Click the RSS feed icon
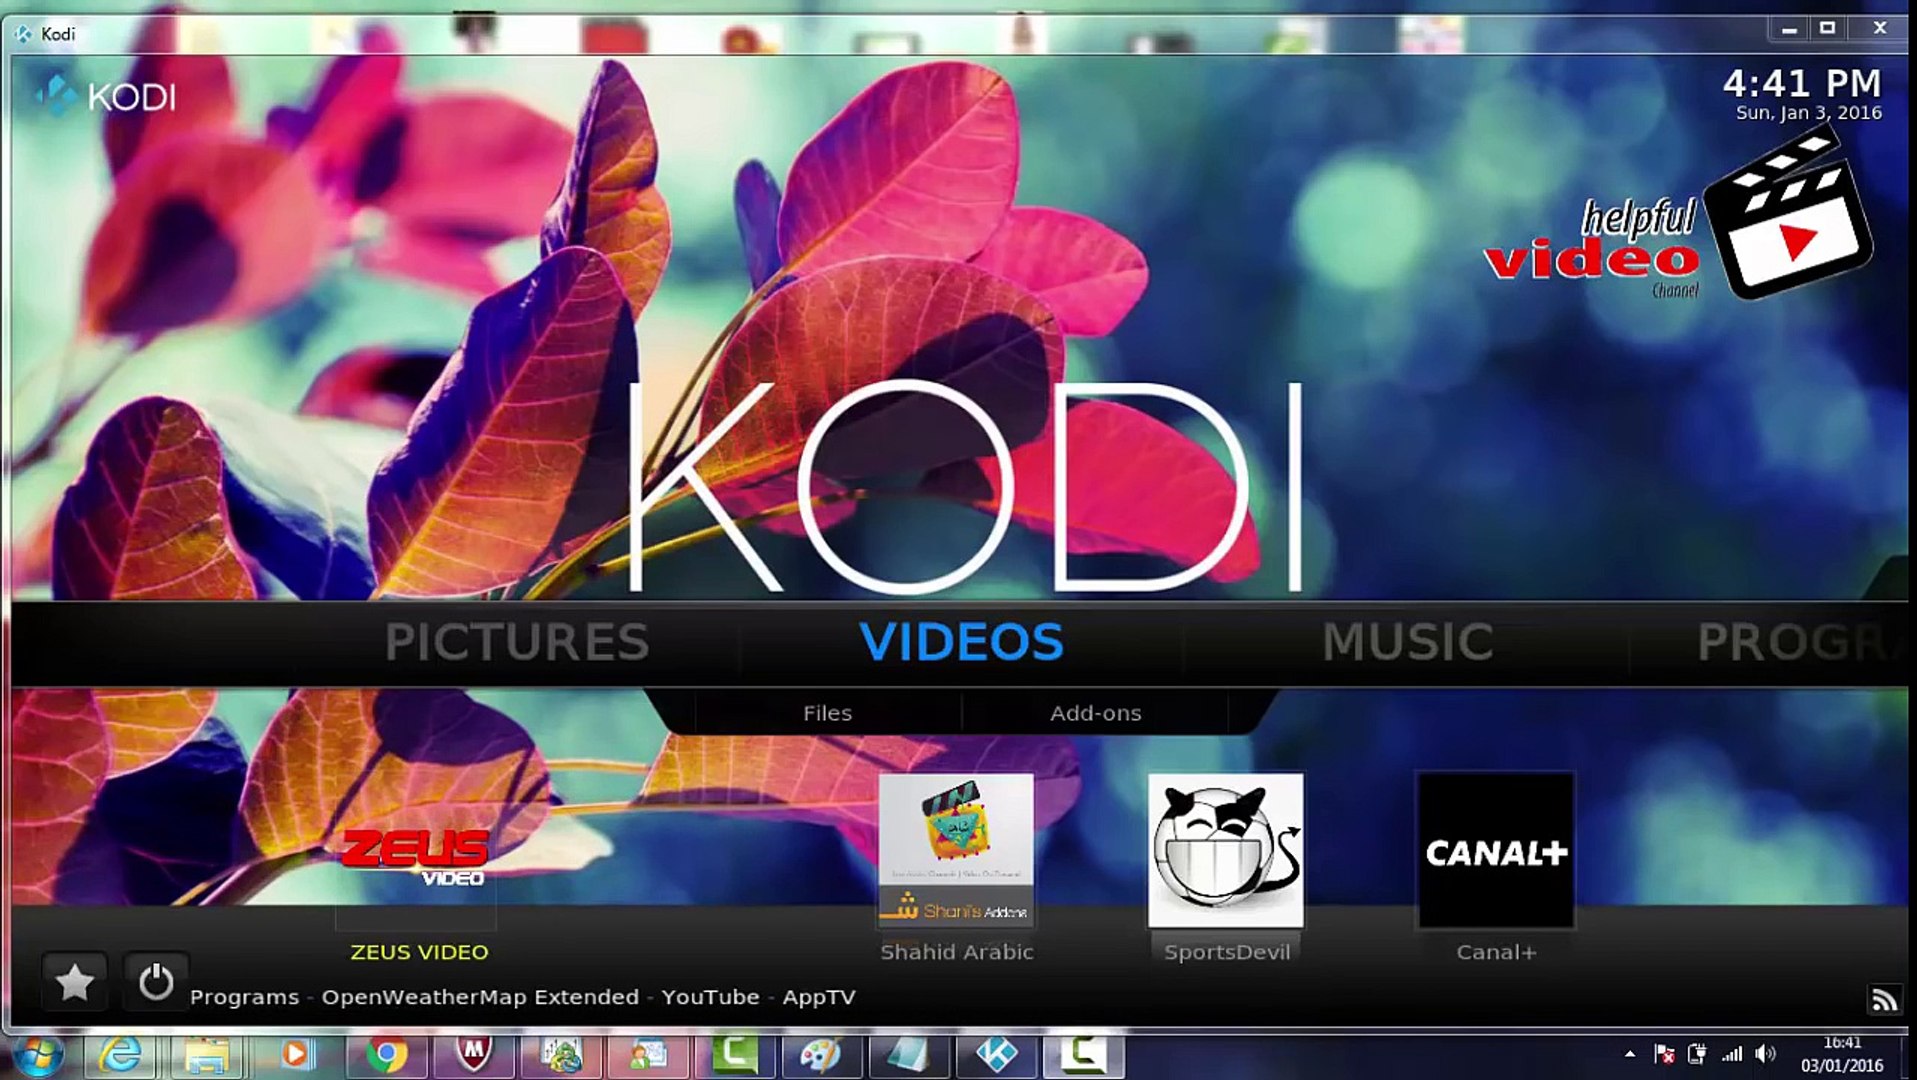 click(1884, 999)
